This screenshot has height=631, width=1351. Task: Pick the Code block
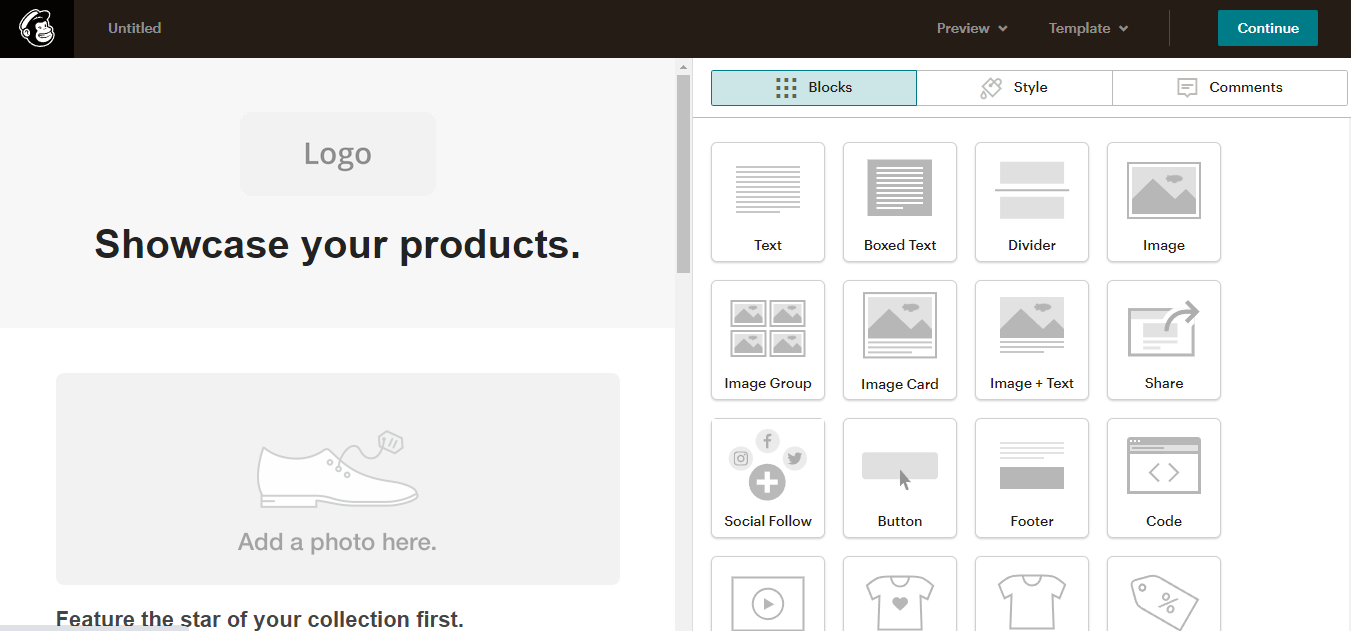point(1164,477)
